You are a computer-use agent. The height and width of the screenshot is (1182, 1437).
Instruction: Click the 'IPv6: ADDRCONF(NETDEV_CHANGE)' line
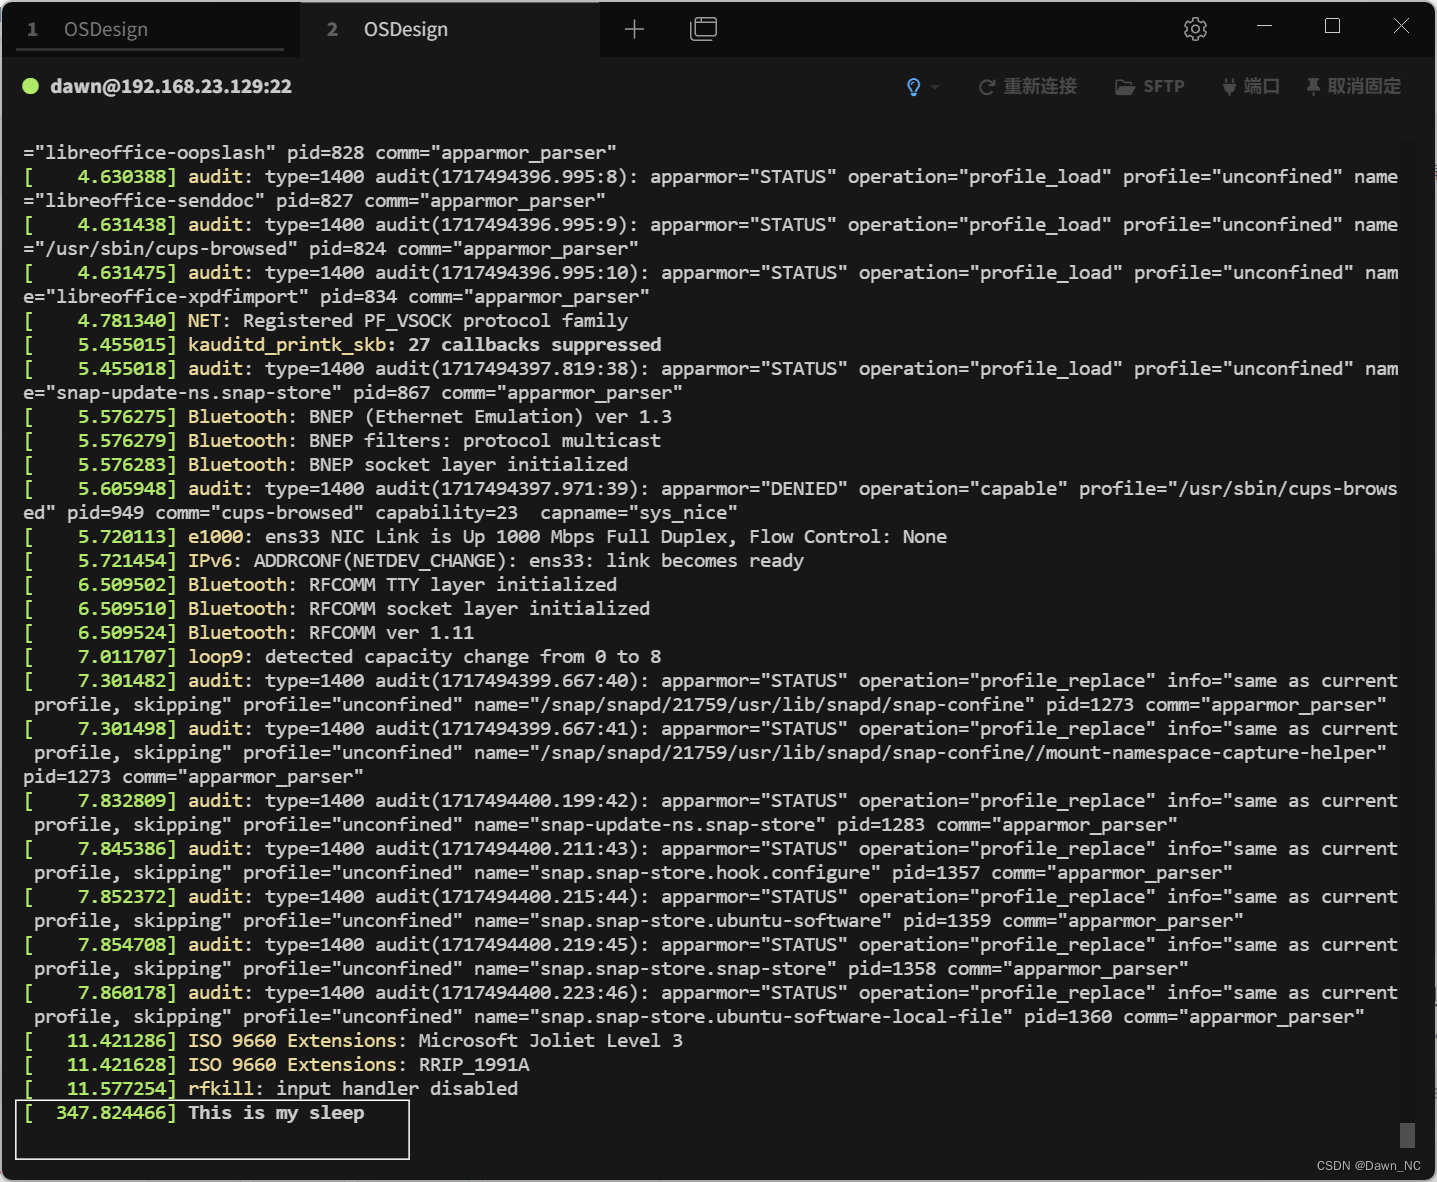414,561
